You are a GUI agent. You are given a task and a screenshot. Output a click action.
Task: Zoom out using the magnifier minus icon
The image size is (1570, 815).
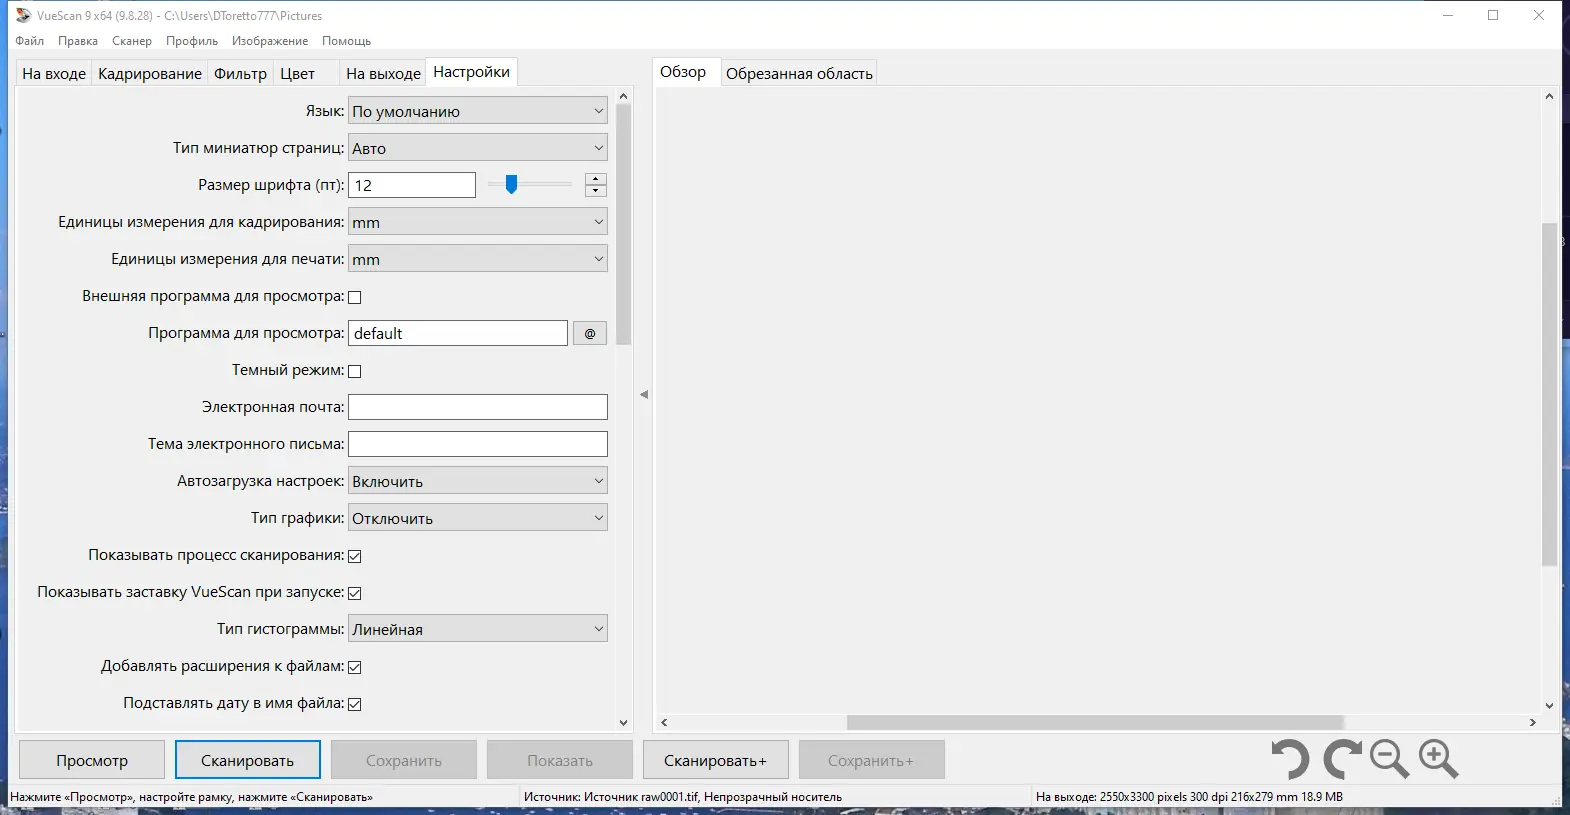[x=1389, y=759]
